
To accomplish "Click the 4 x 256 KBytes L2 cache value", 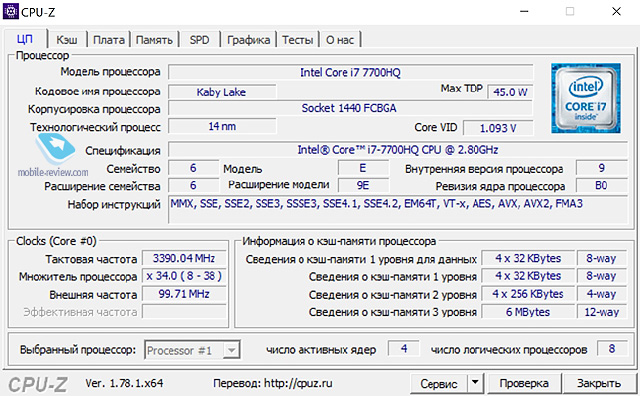I will click(528, 294).
